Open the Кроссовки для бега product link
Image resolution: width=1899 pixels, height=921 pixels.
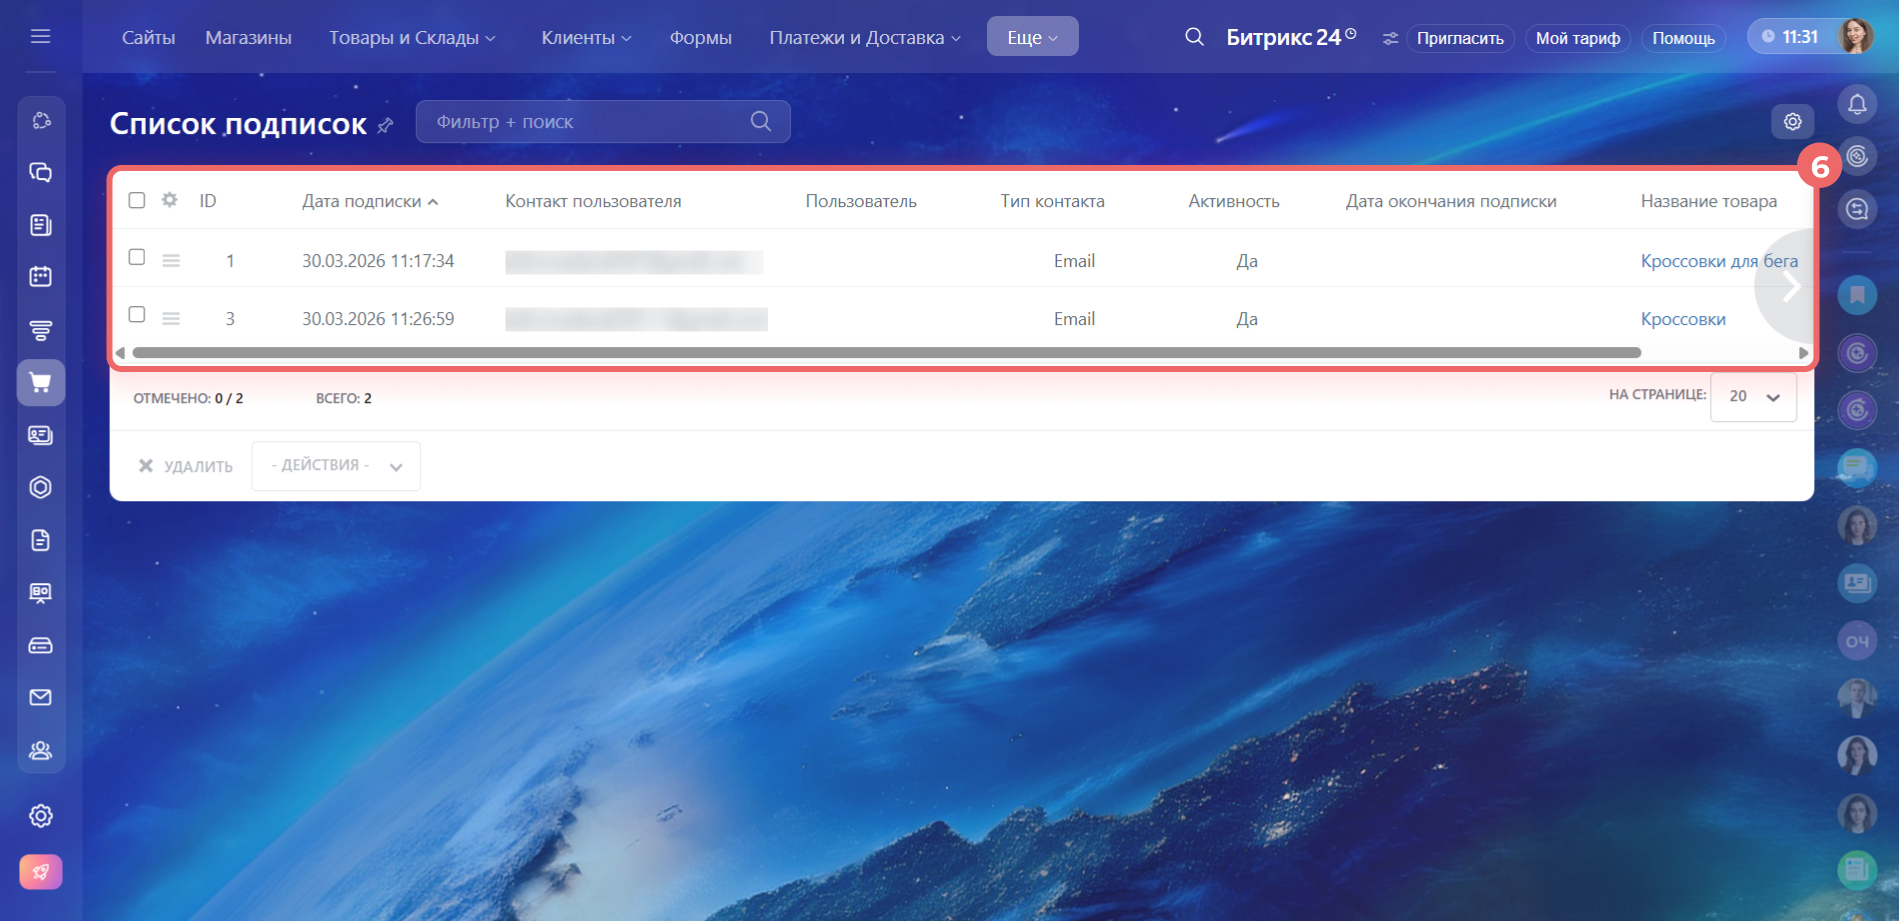(1718, 261)
